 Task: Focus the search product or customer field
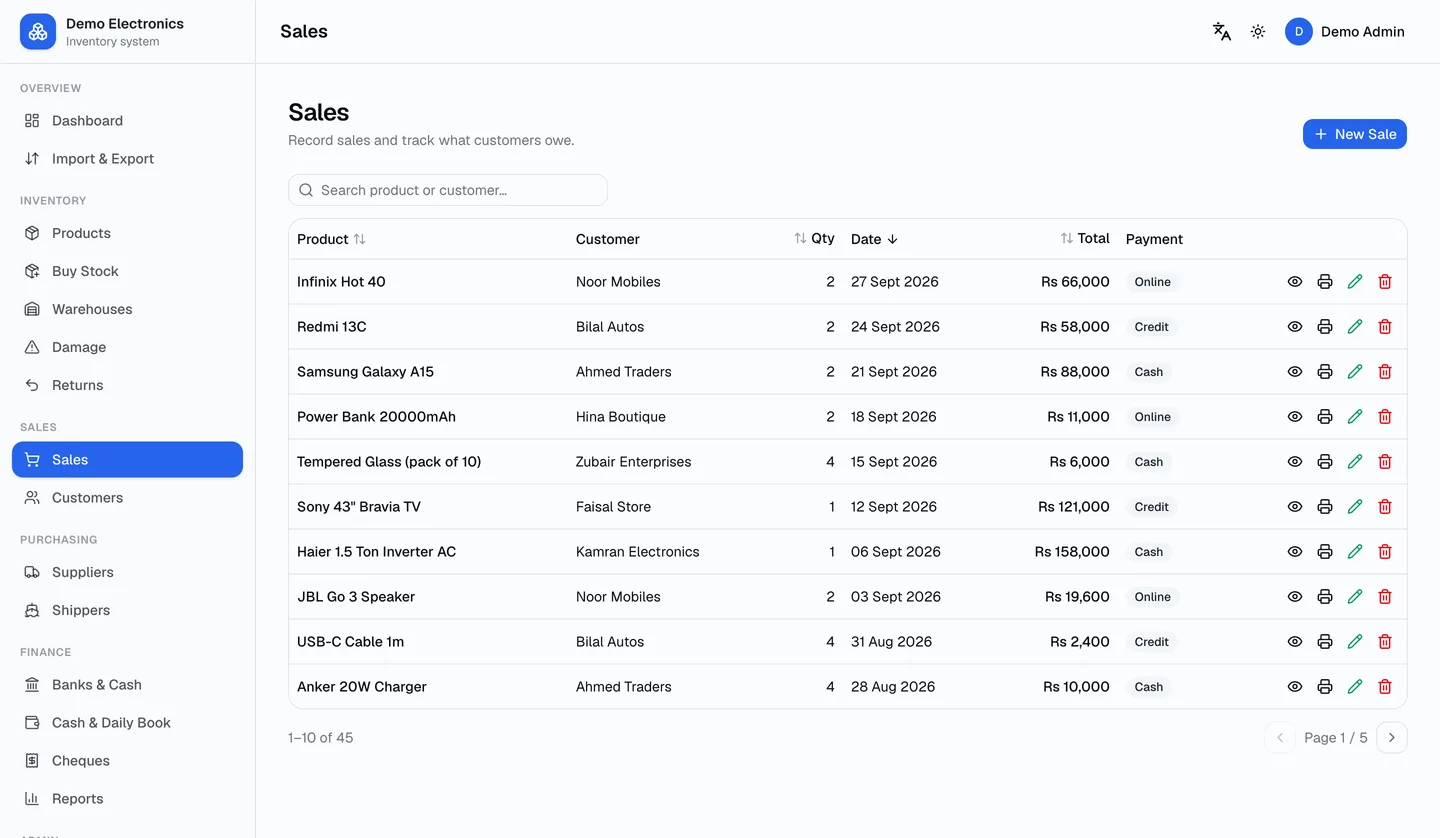click(x=448, y=190)
